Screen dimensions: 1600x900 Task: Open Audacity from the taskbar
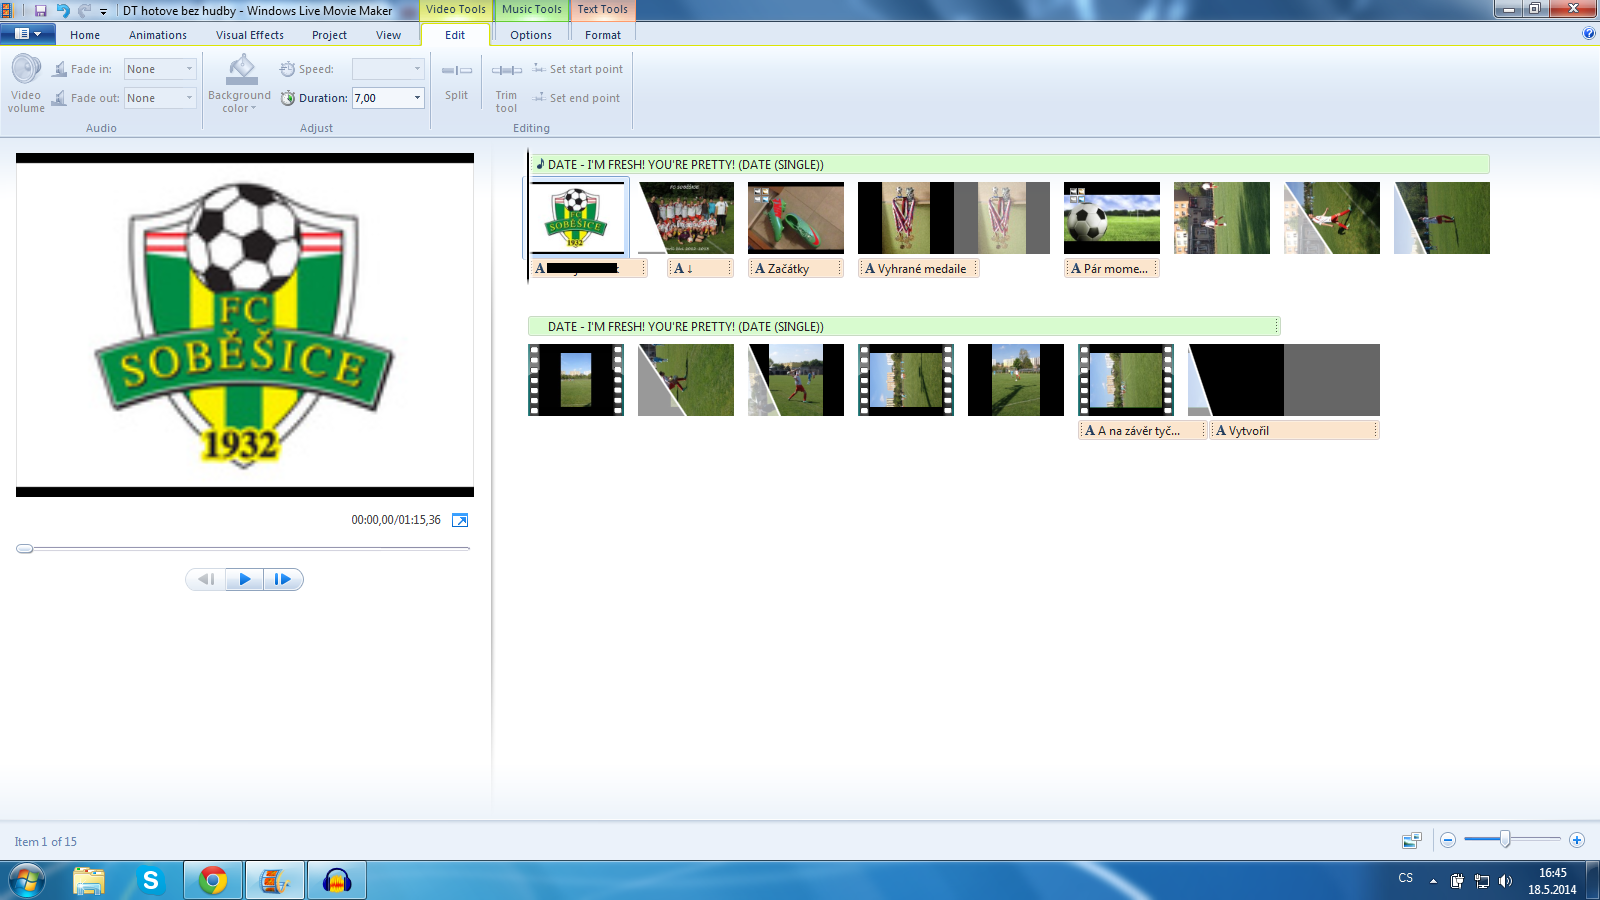click(x=337, y=880)
